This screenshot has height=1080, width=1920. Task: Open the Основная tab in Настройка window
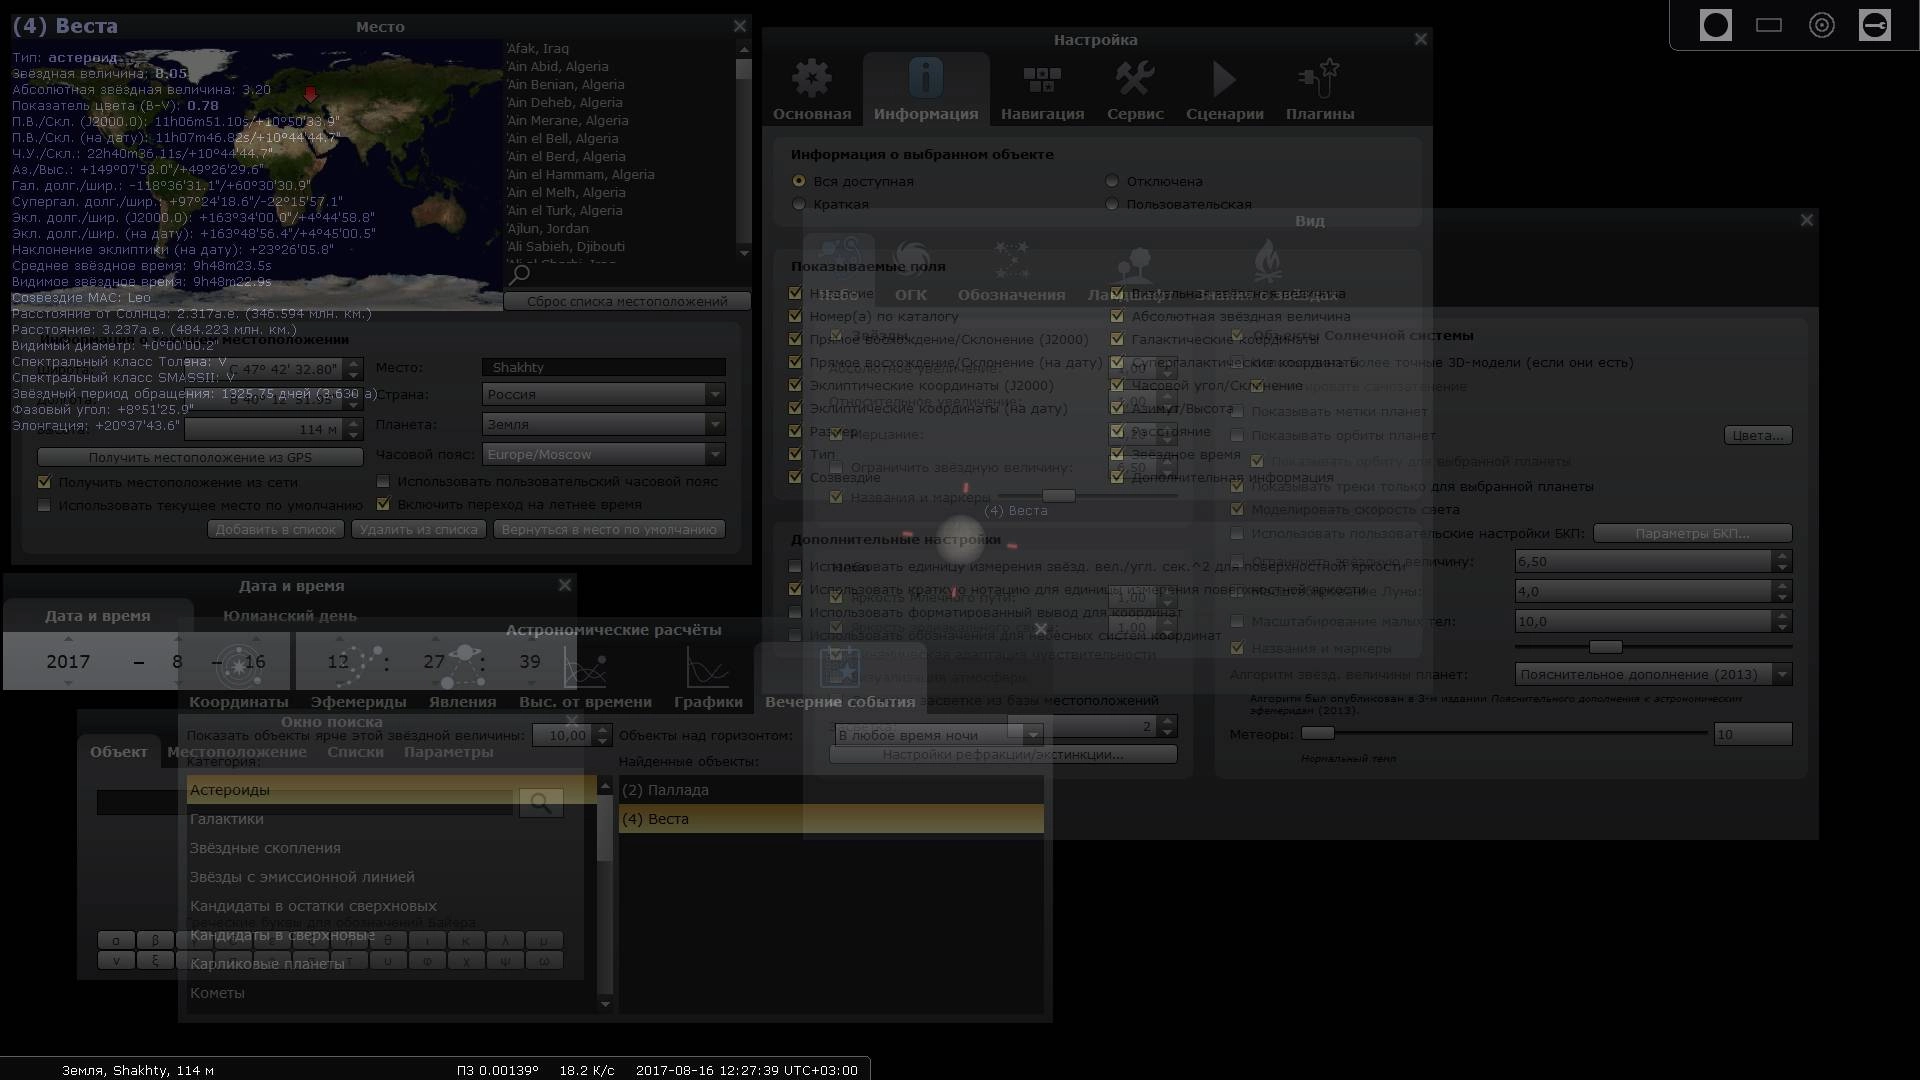812,90
